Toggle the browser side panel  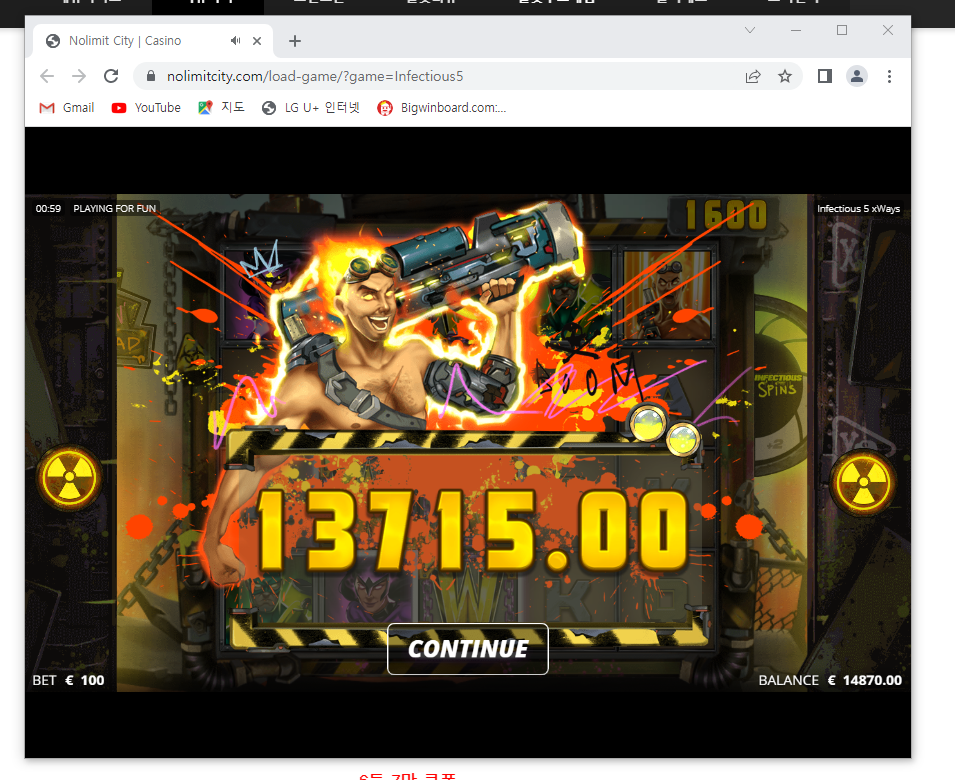825,76
